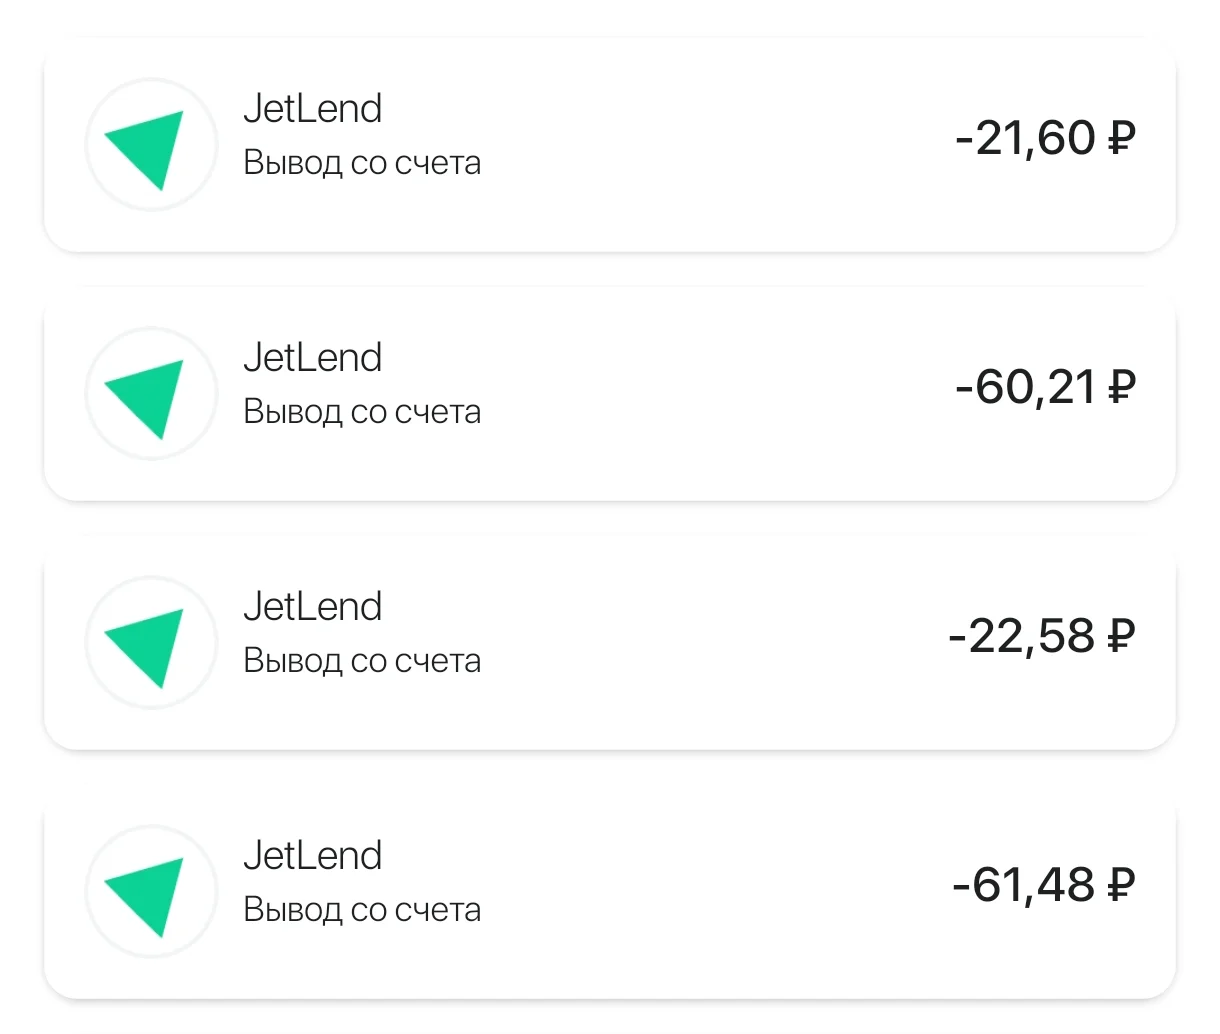
Task: Tap the JetLend logo beside -60,21 ₽
Action: point(151,394)
